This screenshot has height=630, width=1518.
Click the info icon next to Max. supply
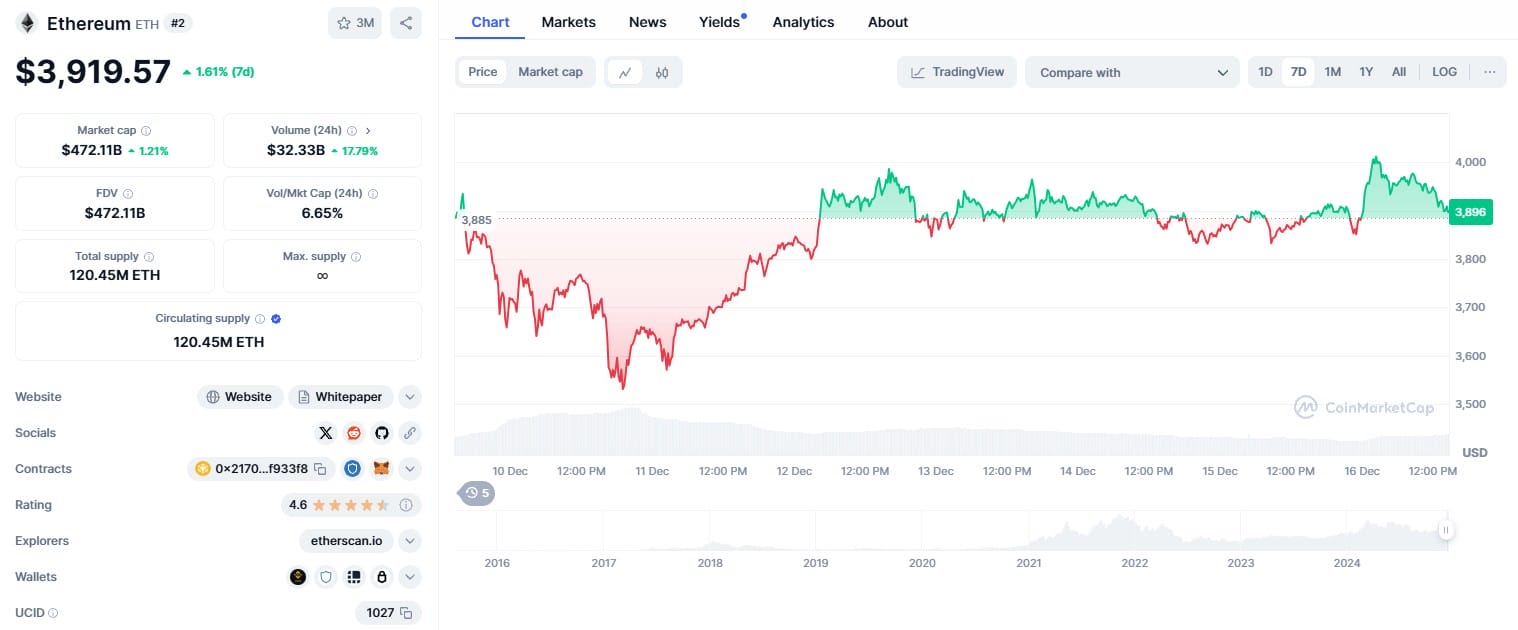(356, 257)
